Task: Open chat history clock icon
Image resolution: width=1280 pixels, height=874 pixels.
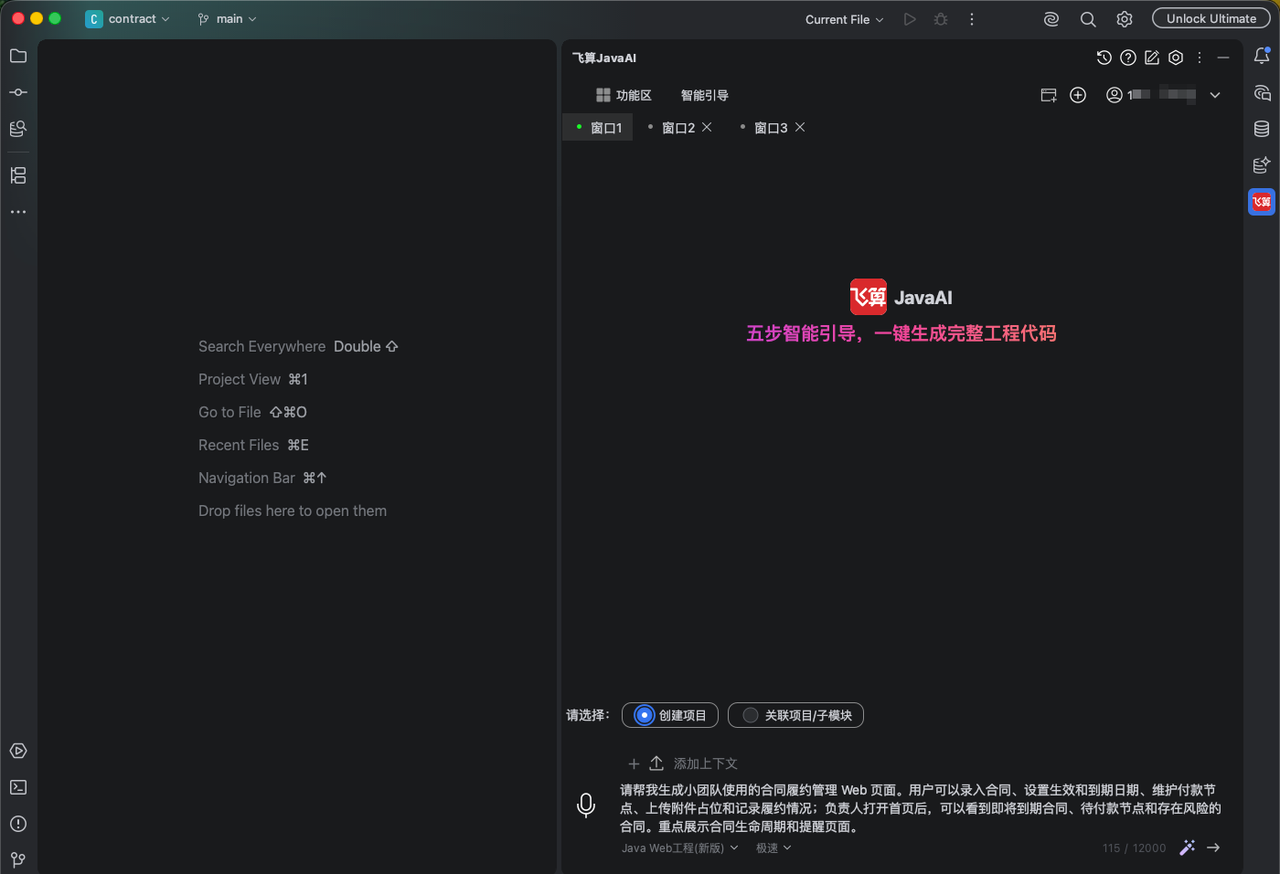Action: tap(1104, 58)
